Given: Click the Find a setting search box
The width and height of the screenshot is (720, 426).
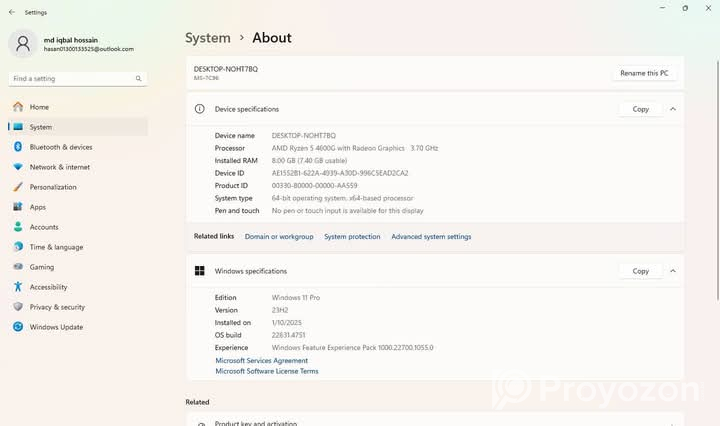Looking at the screenshot, I should pyautogui.click(x=78, y=78).
